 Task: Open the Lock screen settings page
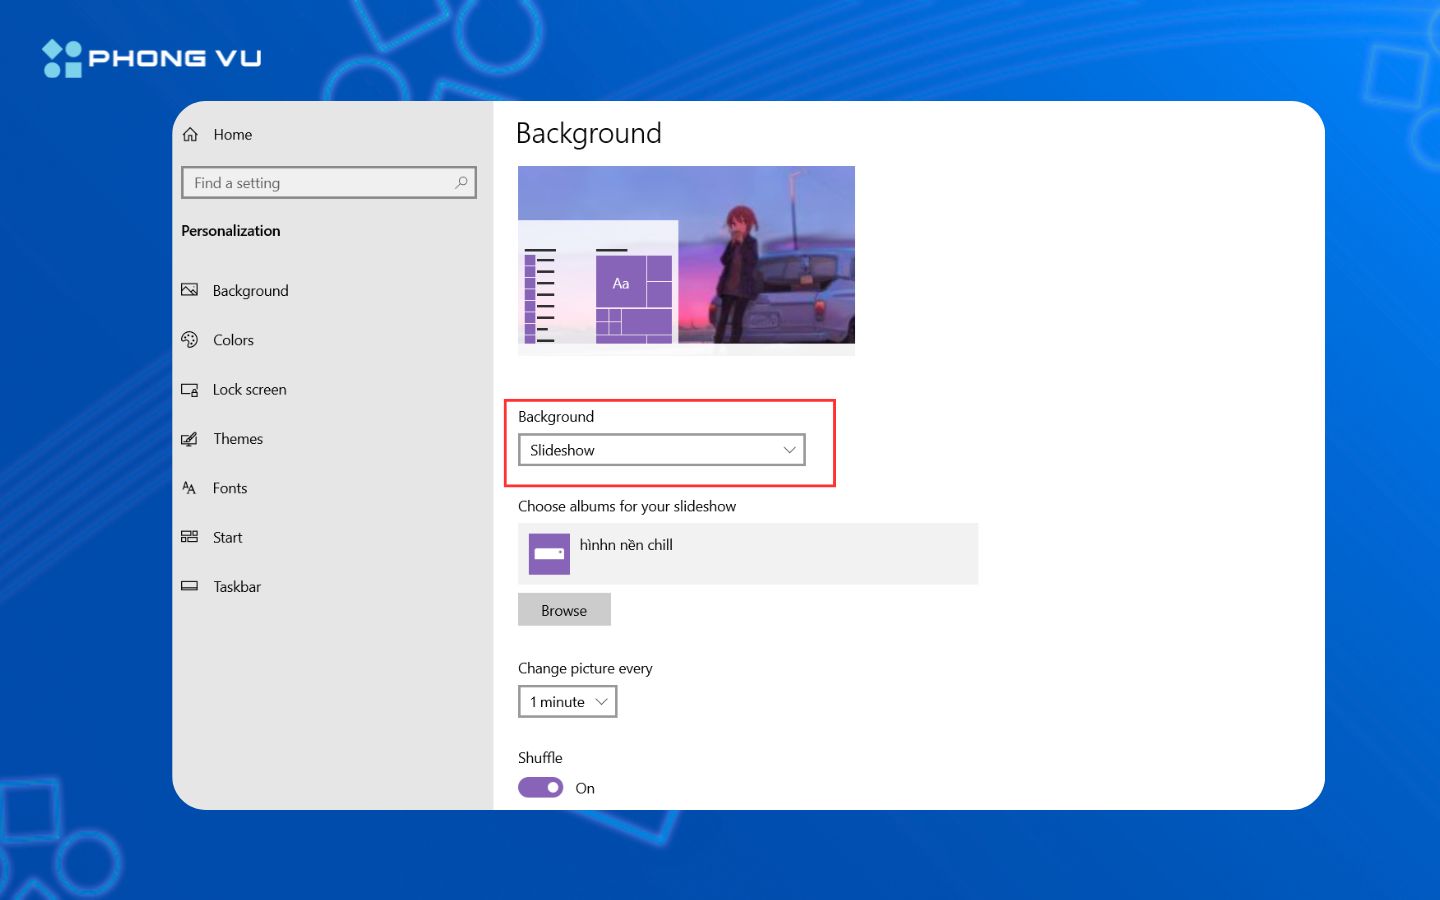(x=249, y=390)
